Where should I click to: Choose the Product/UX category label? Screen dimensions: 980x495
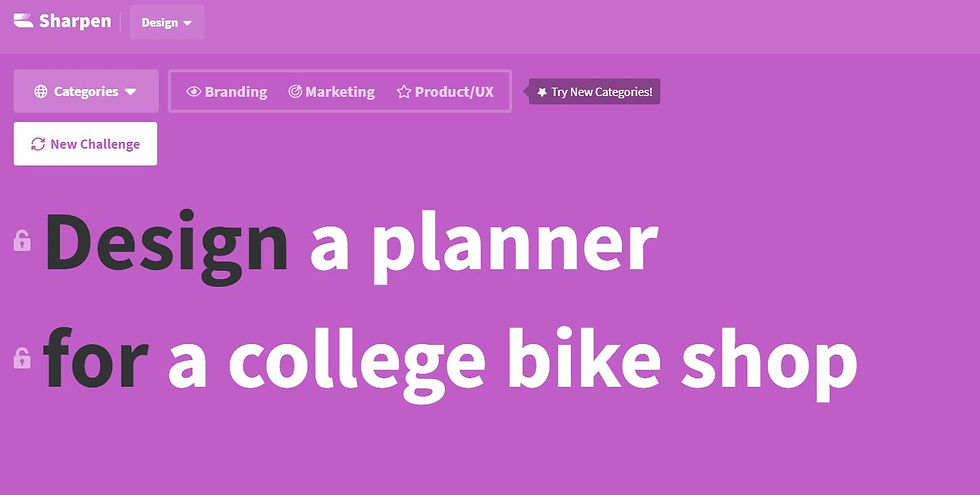coord(454,92)
